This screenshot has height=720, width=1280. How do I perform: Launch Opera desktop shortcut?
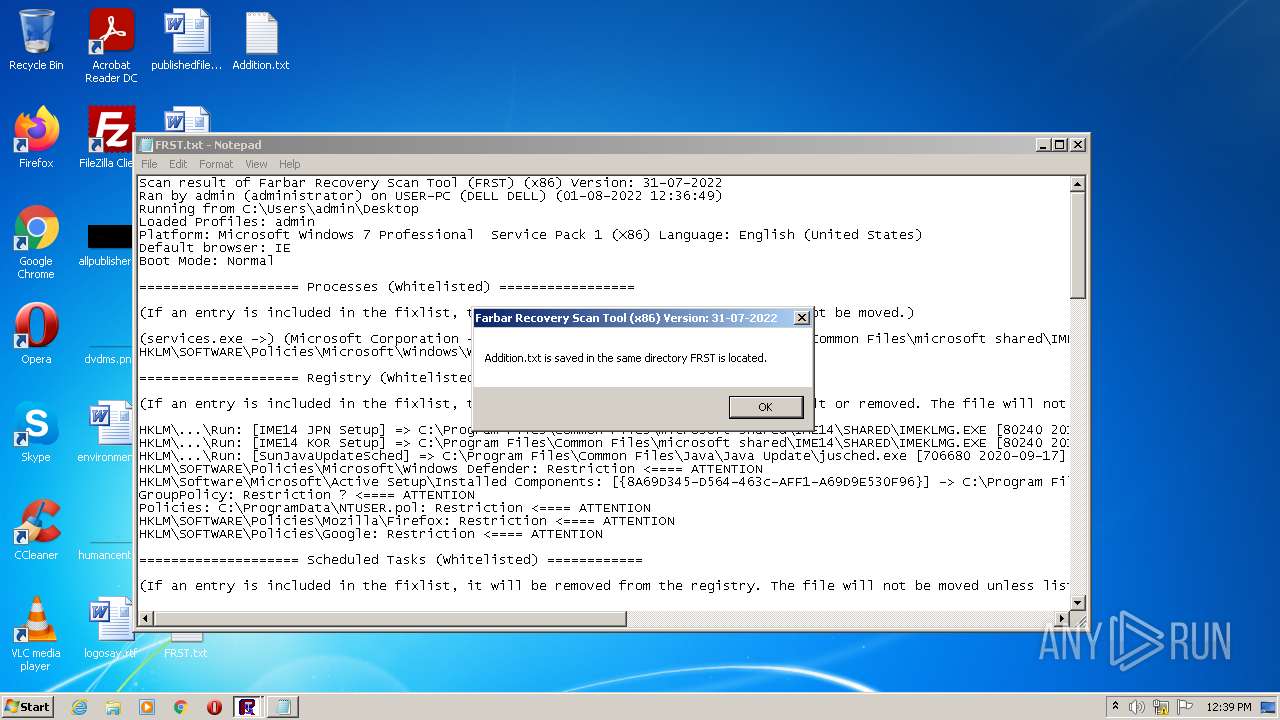point(36,334)
